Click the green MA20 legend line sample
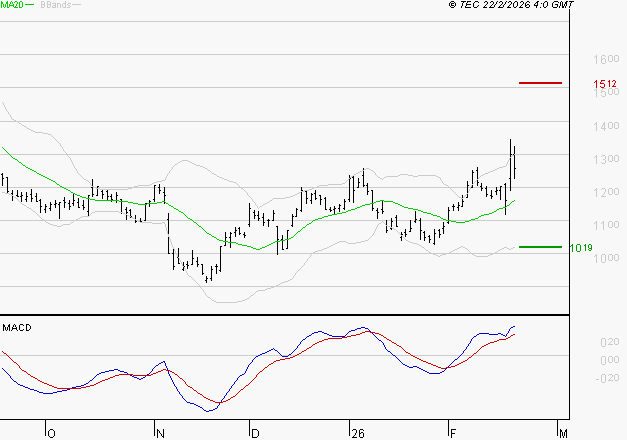Image resolution: width=627 pixels, height=440 pixels. click(x=30, y=5)
